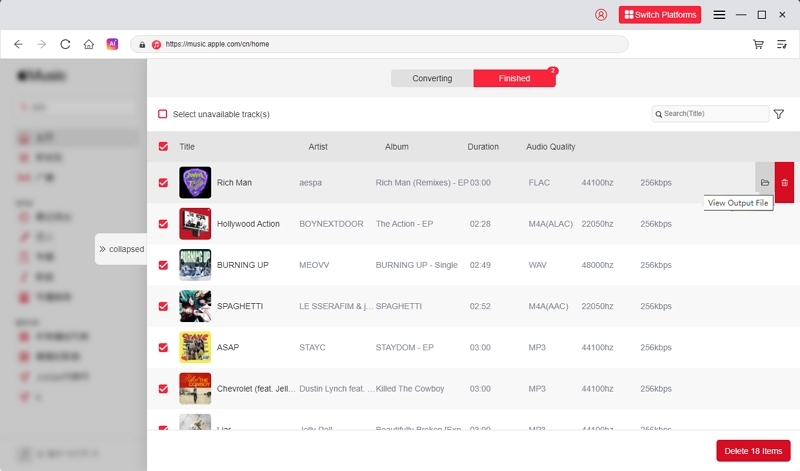Image resolution: width=800 pixels, height=471 pixels.
Task: Click the site lock icon in address bar
Action: (142, 44)
